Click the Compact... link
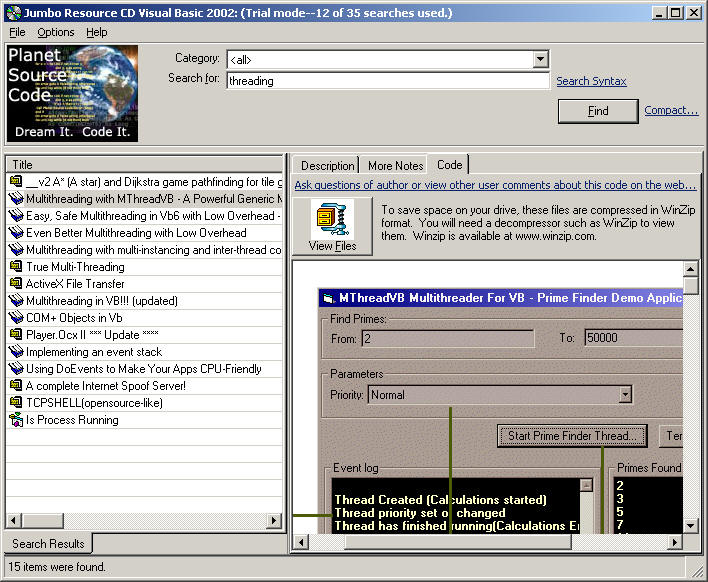Viewport: 708px width, 582px height. pyautogui.click(x=671, y=110)
